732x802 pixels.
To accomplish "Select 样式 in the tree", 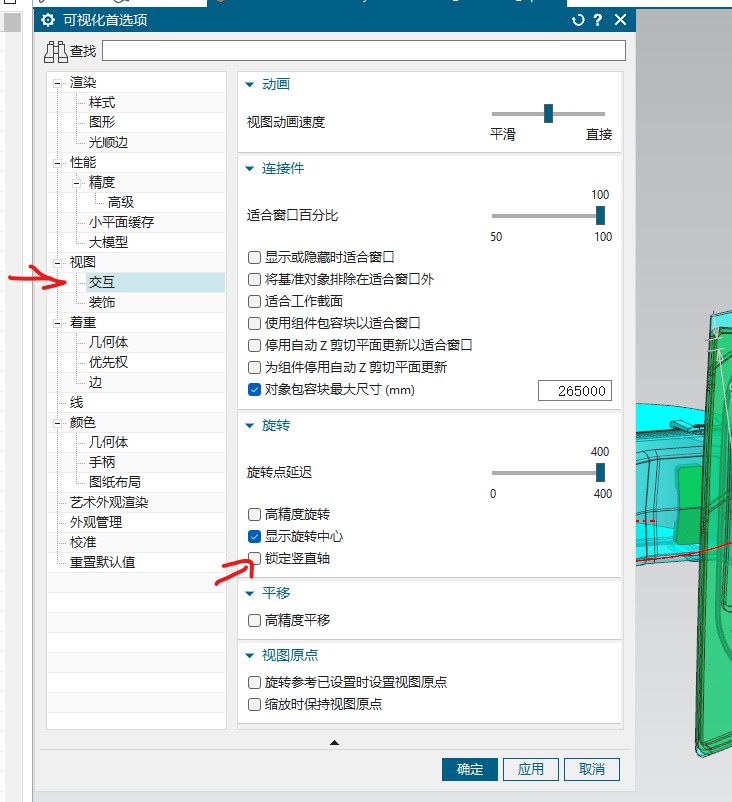I will click(102, 102).
